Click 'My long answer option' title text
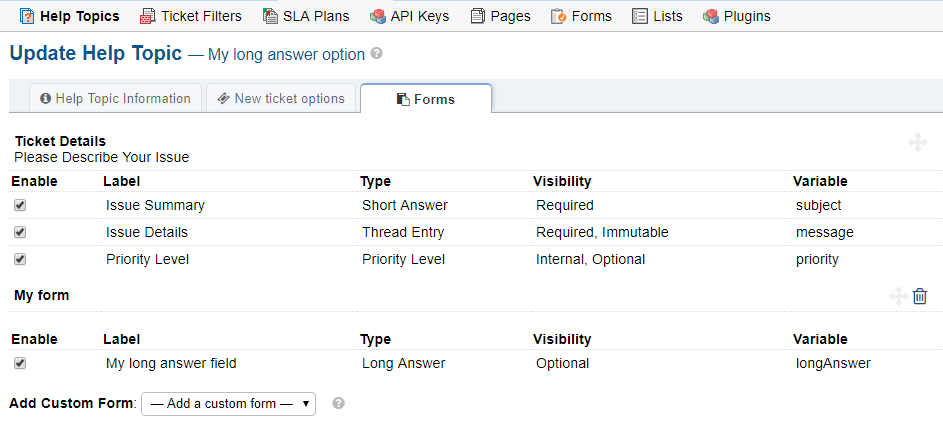The height and width of the screenshot is (427, 943). click(x=286, y=55)
